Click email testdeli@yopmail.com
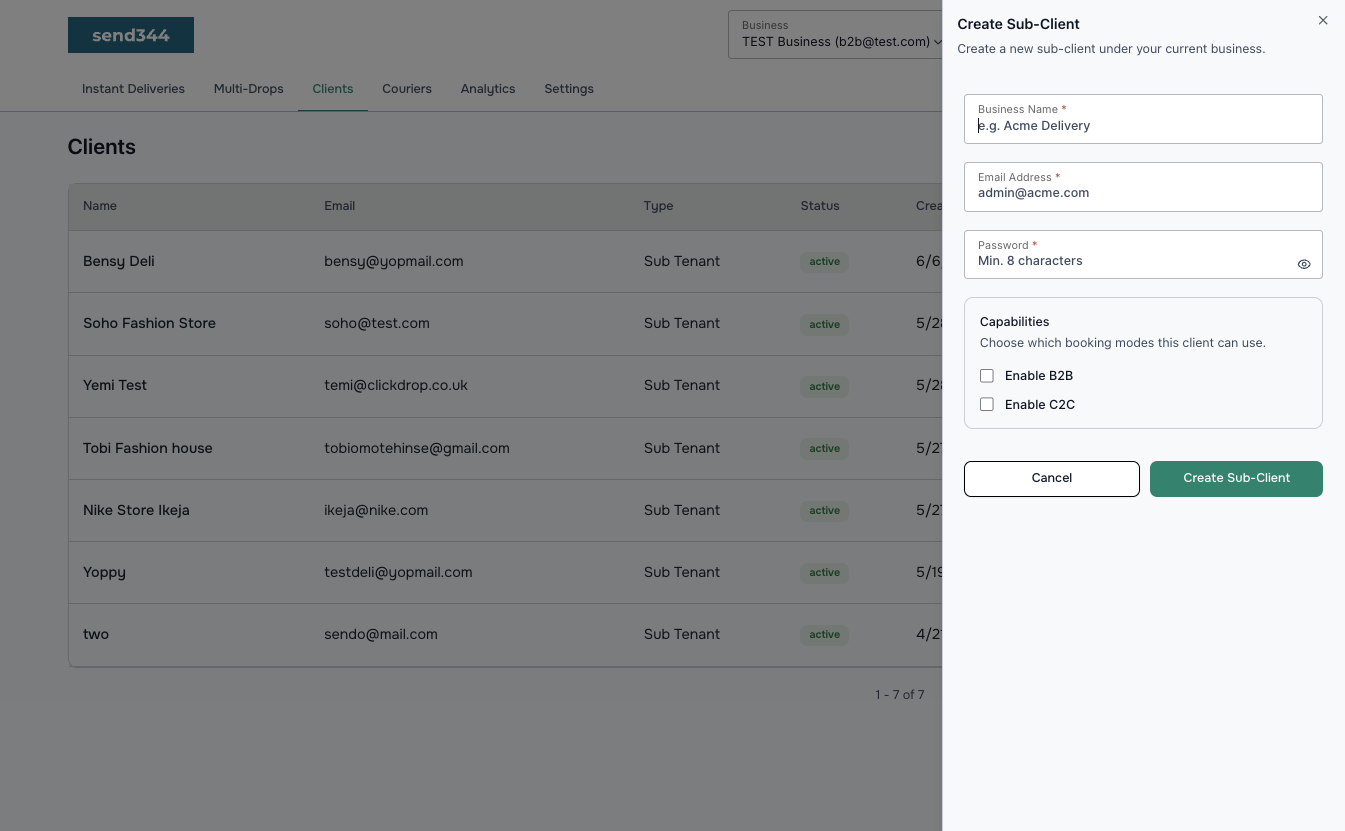 tap(398, 572)
